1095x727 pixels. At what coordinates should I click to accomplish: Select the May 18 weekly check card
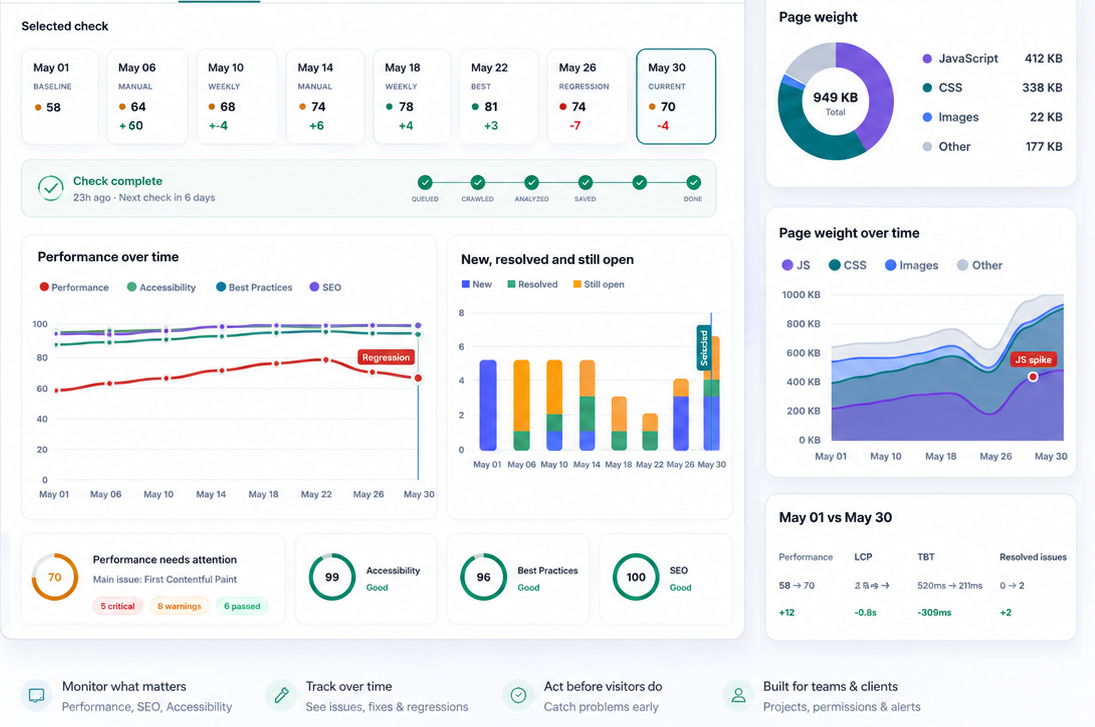click(x=412, y=96)
